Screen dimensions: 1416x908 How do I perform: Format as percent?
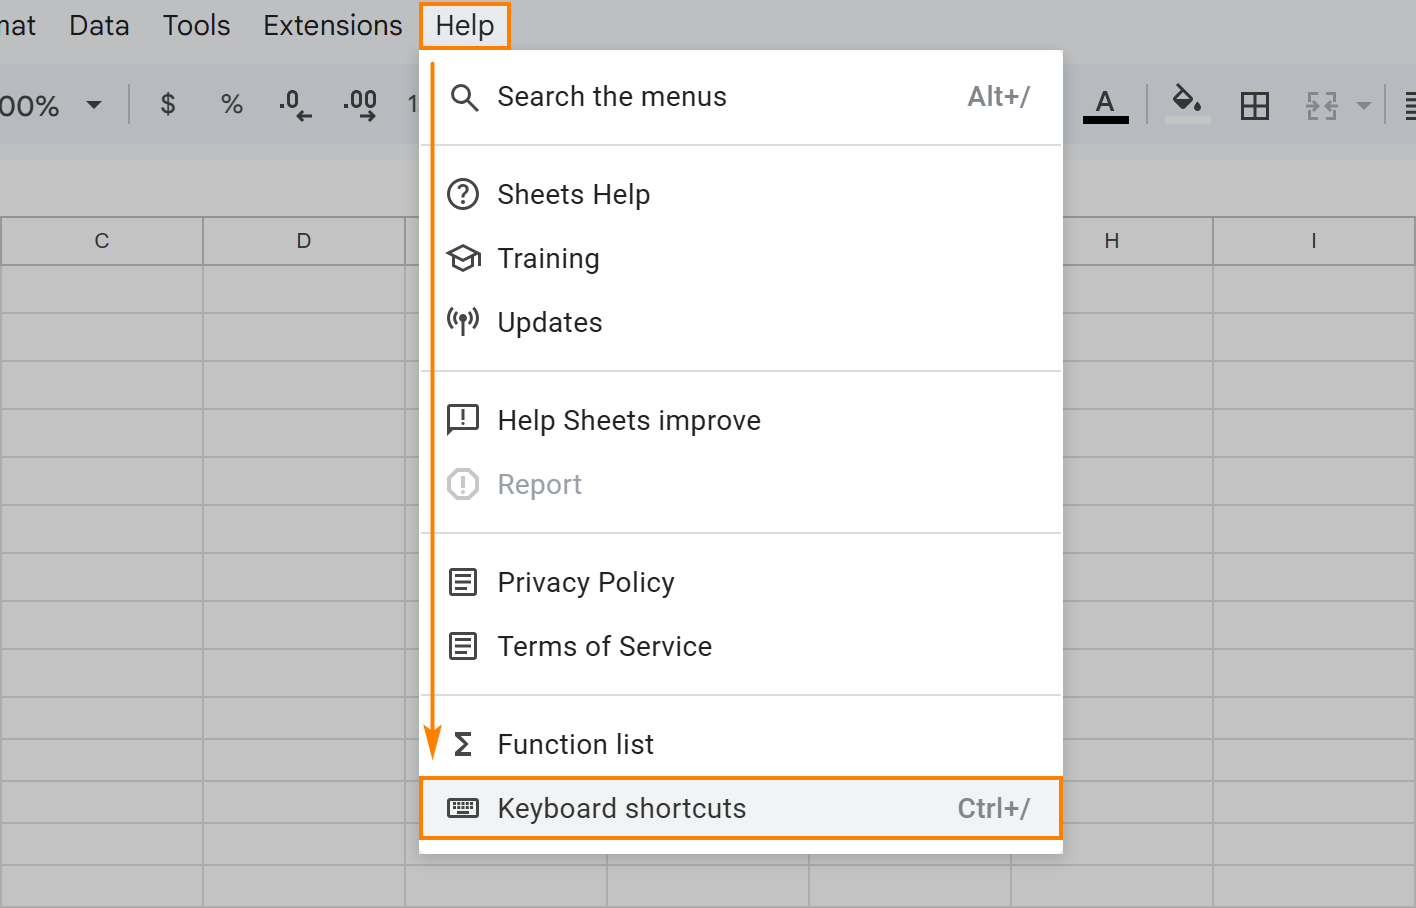pos(232,104)
